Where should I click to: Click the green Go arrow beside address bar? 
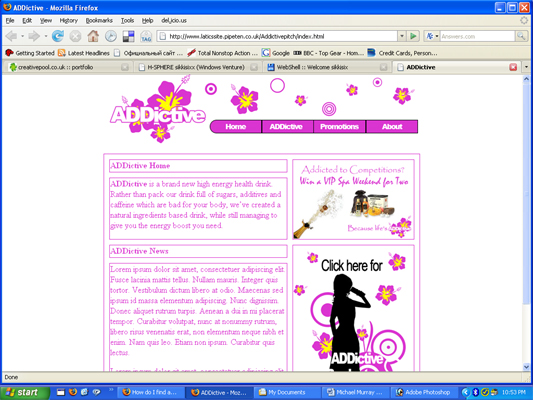click(x=413, y=36)
